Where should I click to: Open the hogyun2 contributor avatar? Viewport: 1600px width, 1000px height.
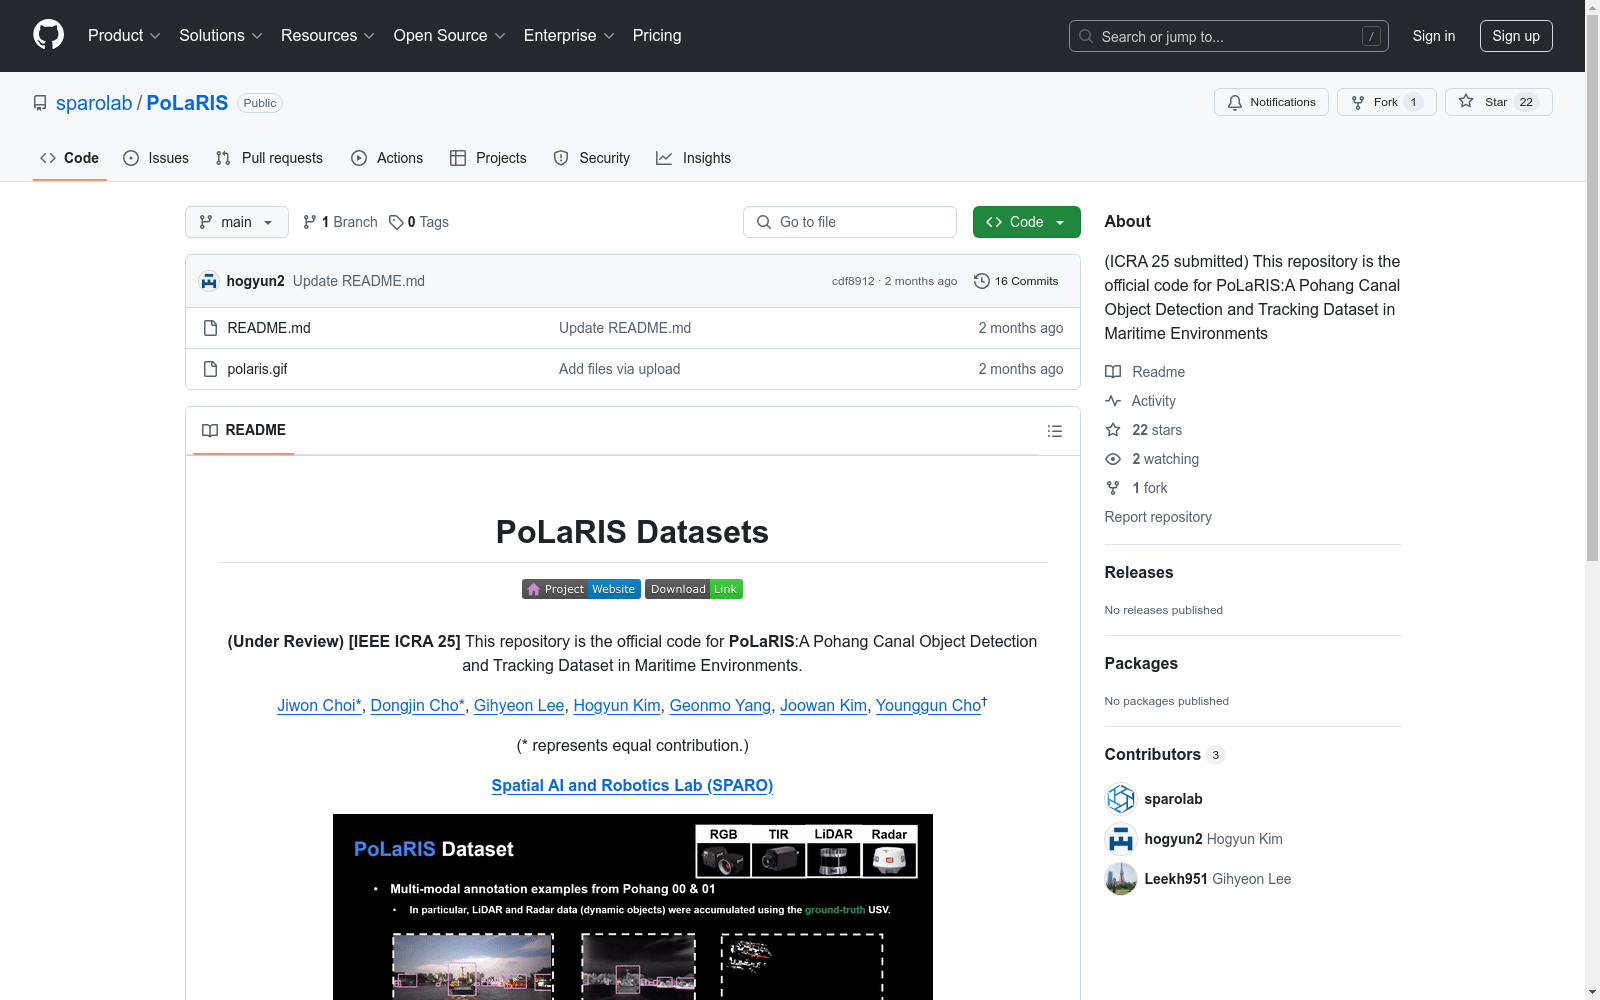1121,839
